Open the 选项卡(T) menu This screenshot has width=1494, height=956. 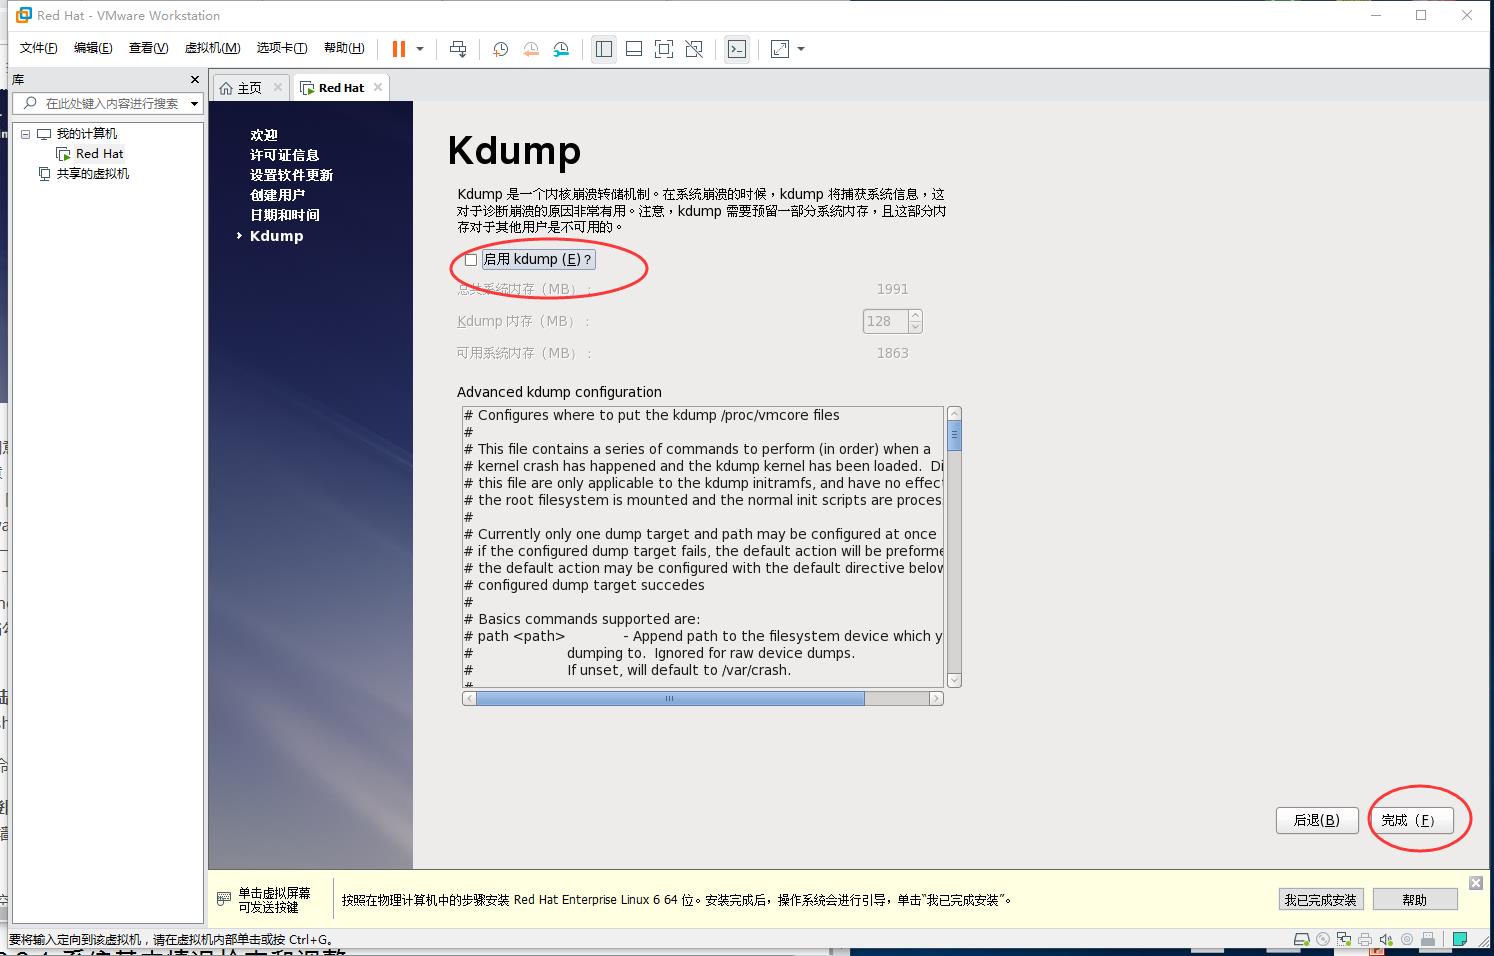point(282,48)
